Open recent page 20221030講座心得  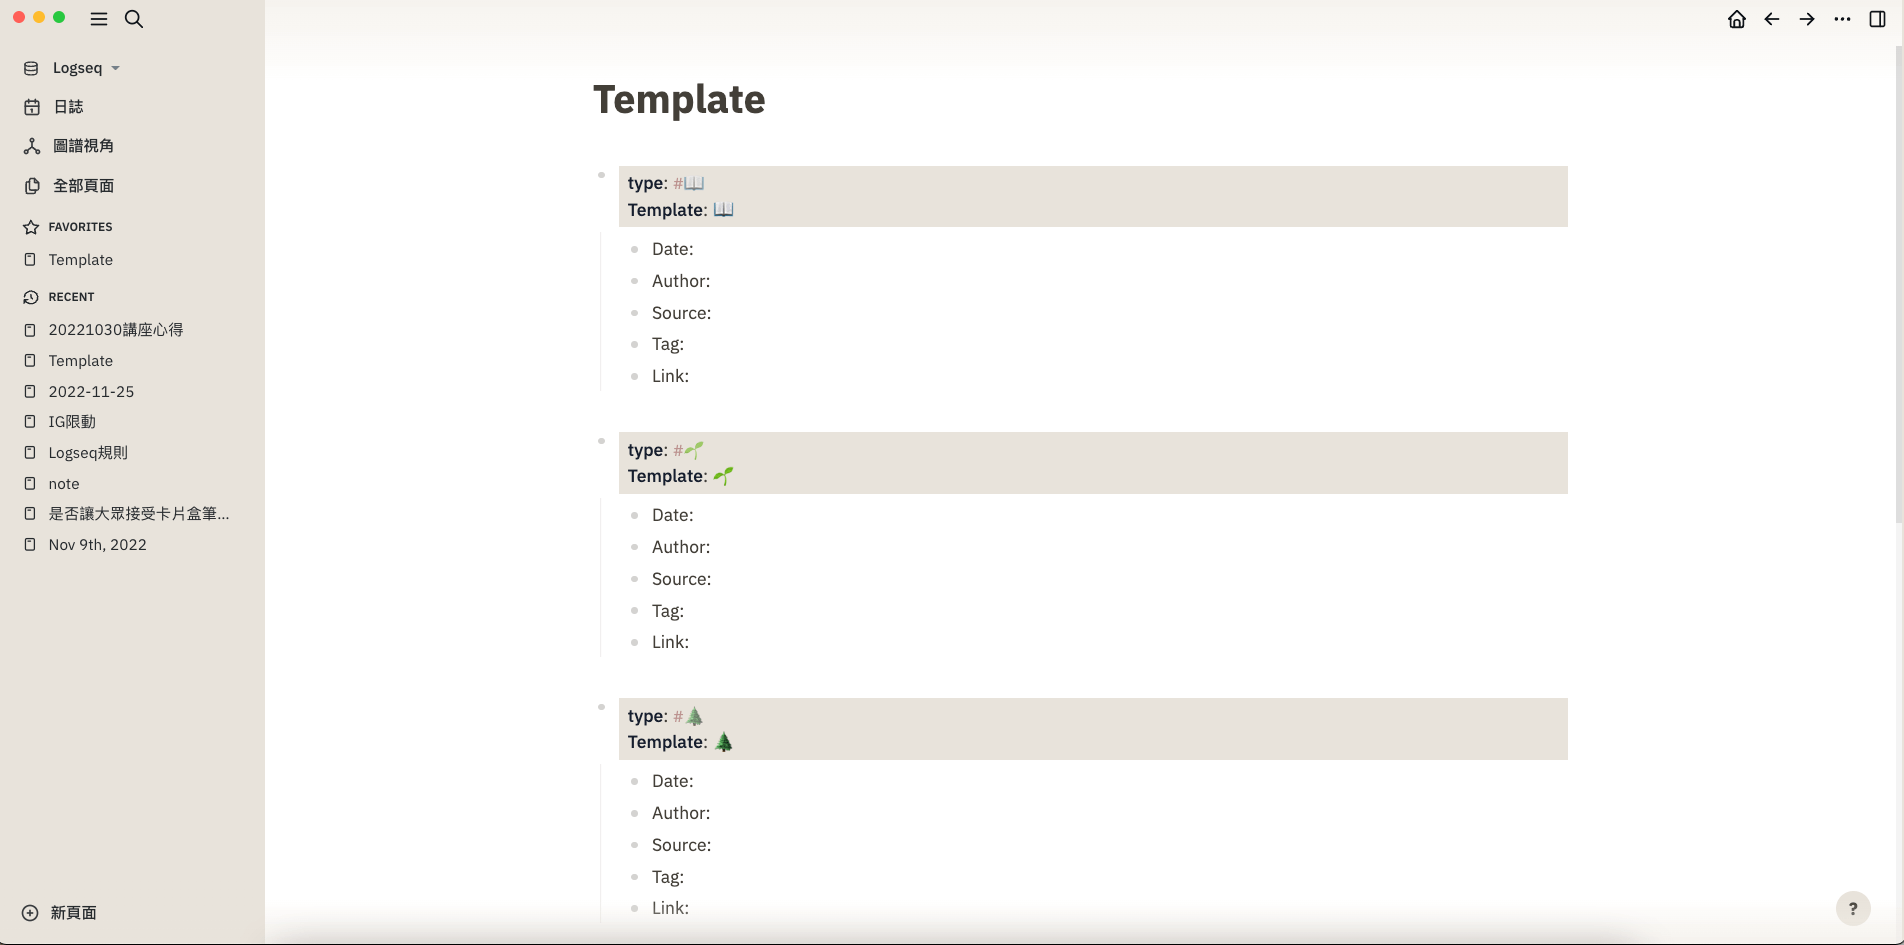pyautogui.click(x=116, y=330)
